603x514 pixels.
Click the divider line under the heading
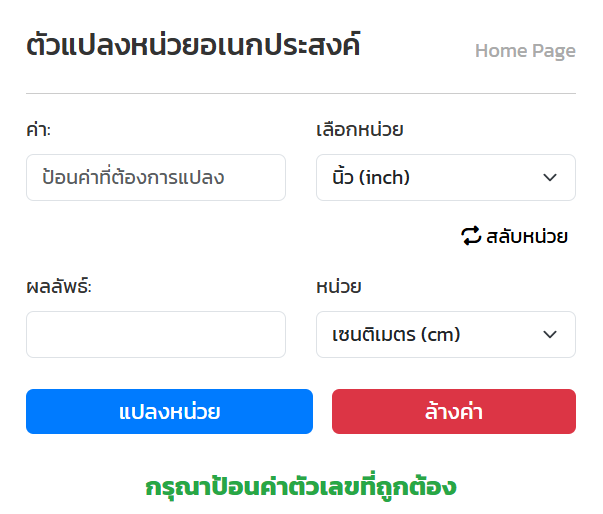tap(301, 93)
